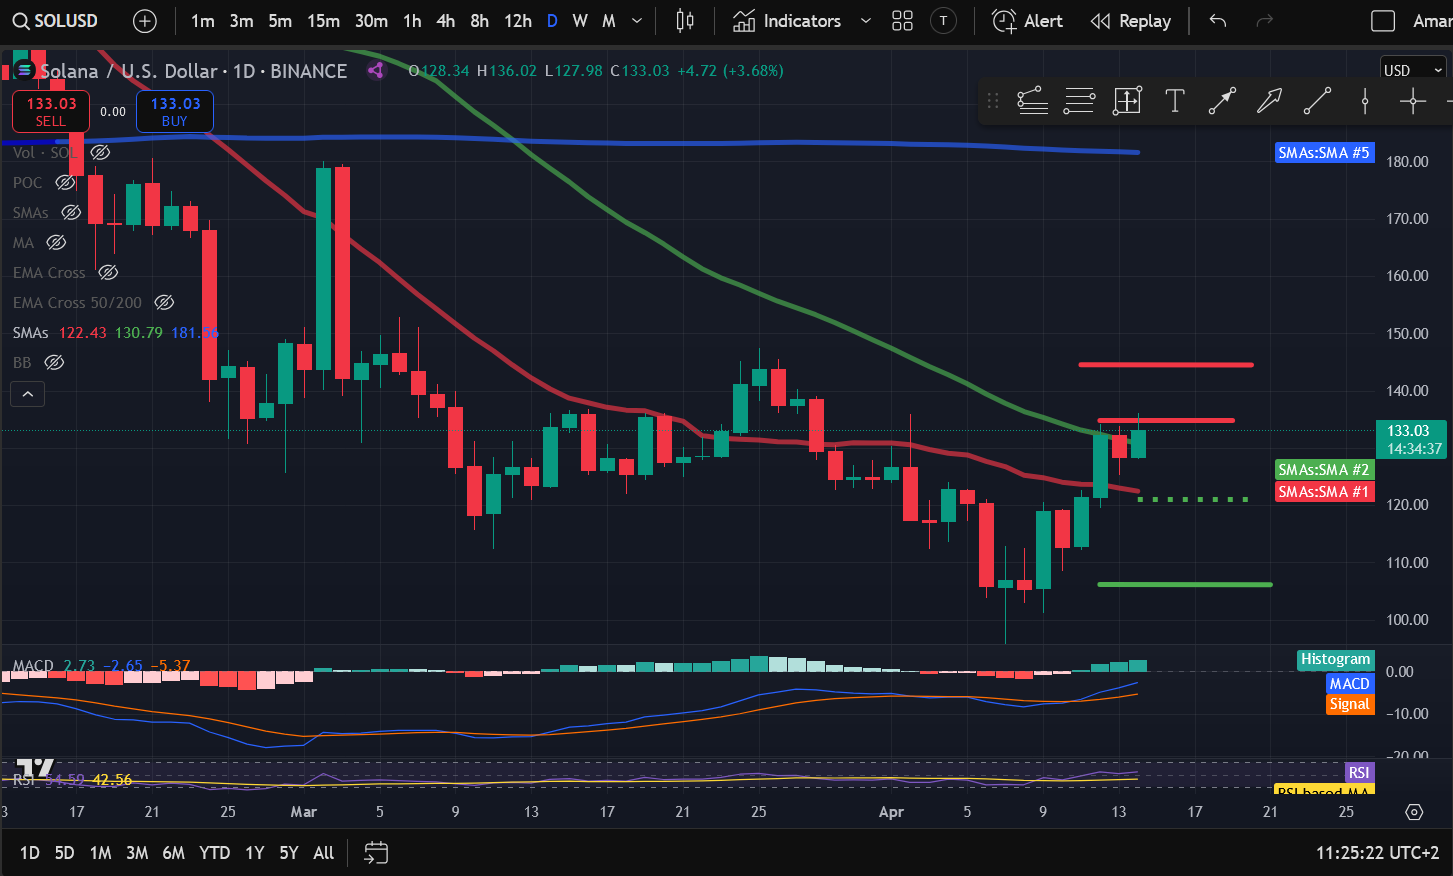Click the MACD pane legend label
1453x876 pixels.
33,665
